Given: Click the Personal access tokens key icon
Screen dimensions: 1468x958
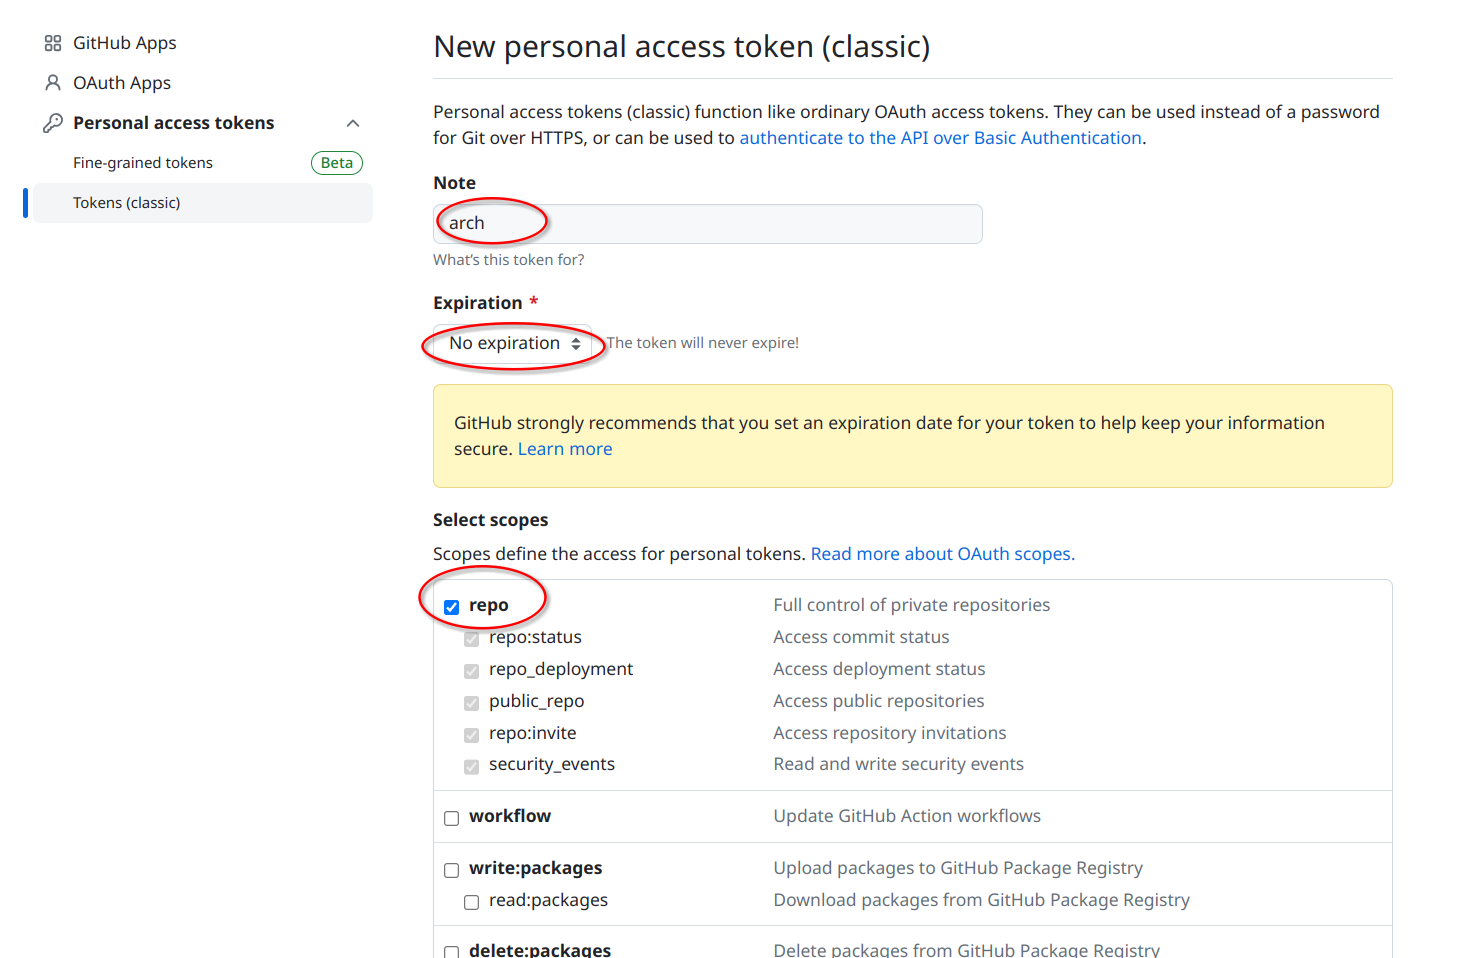Looking at the screenshot, I should [53, 123].
